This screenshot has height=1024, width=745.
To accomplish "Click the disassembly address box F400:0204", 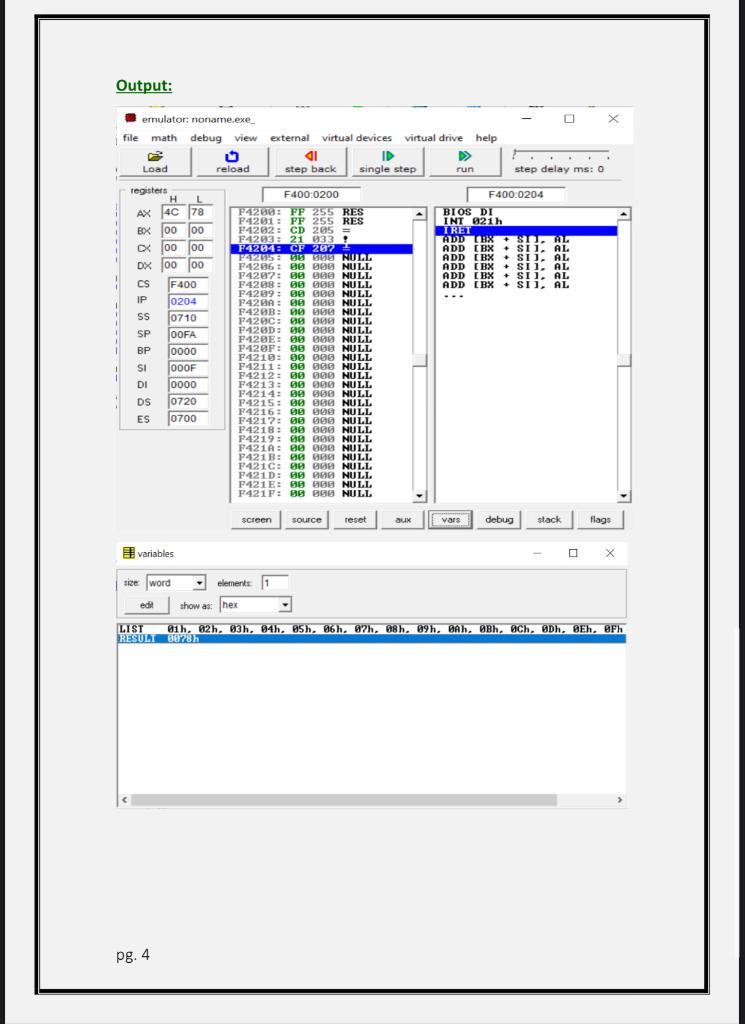I will tap(516, 195).
